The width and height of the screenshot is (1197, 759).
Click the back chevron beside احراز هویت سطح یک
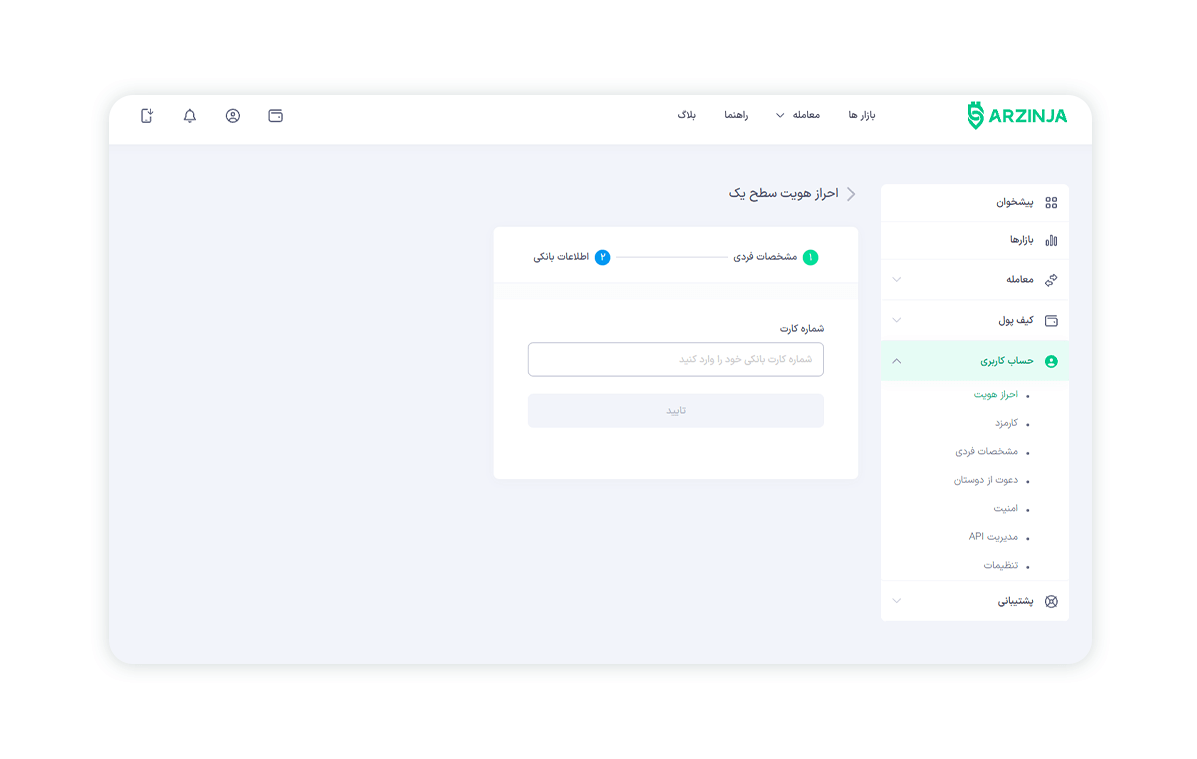pyautogui.click(x=851, y=194)
